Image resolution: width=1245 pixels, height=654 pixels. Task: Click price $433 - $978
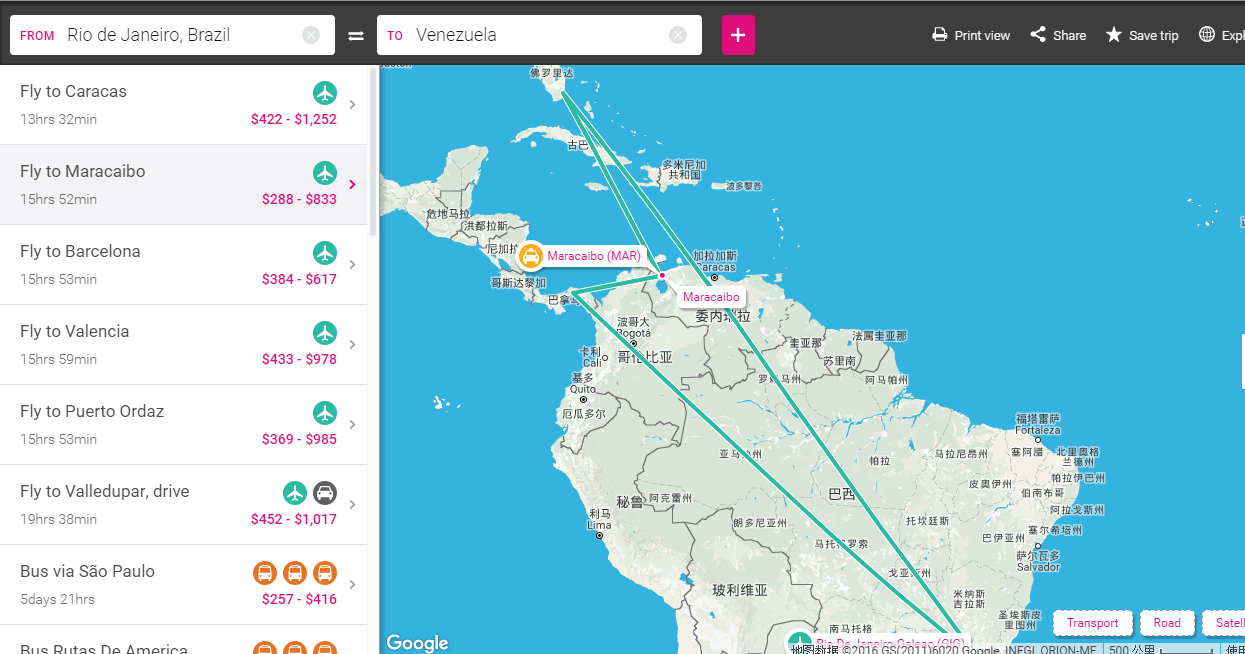tap(299, 359)
